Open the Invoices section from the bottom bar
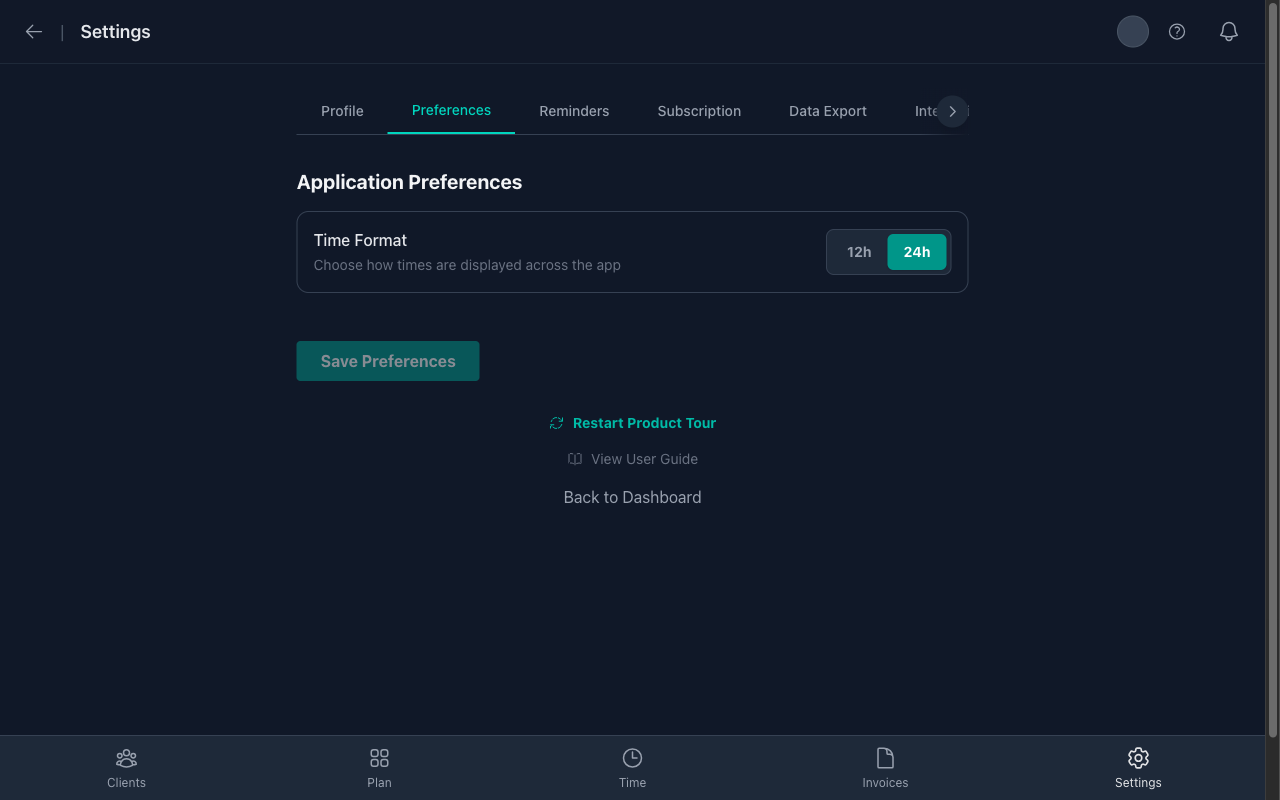The height and width of the screenshot is (800, 1280). tap(885, 767)
